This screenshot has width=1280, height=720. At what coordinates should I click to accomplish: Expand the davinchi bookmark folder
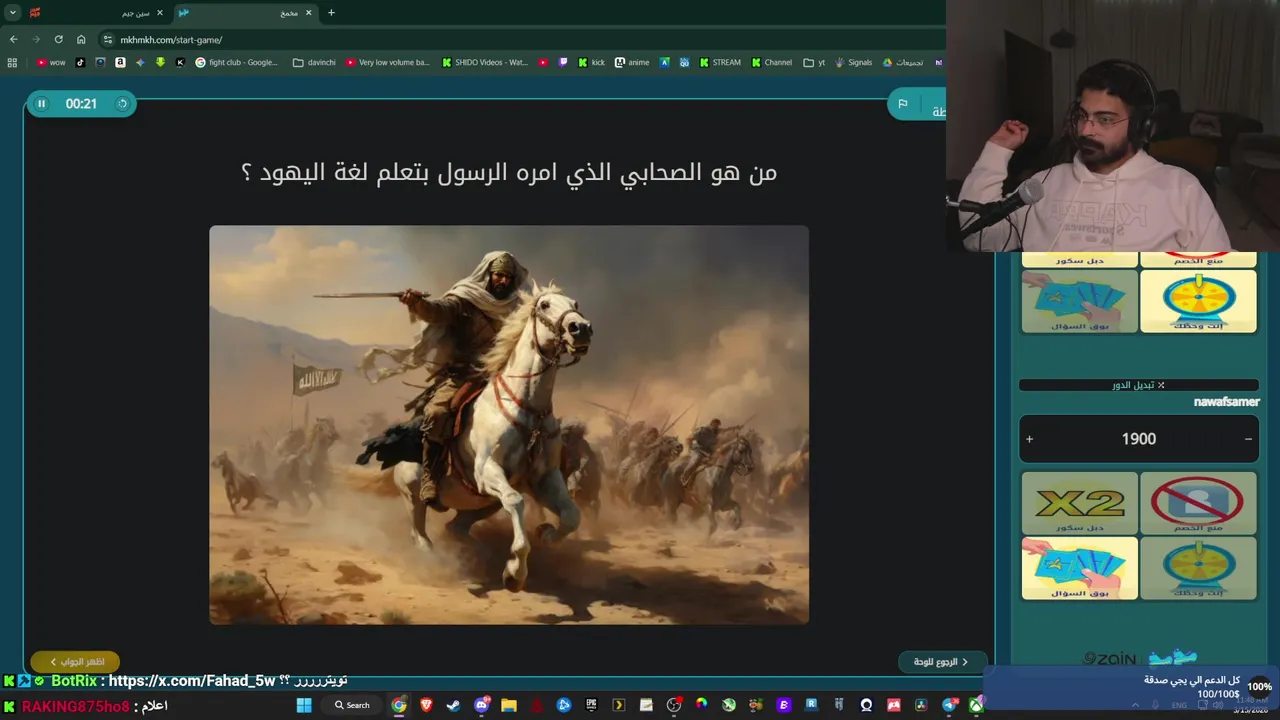click(x=314, y=62)
